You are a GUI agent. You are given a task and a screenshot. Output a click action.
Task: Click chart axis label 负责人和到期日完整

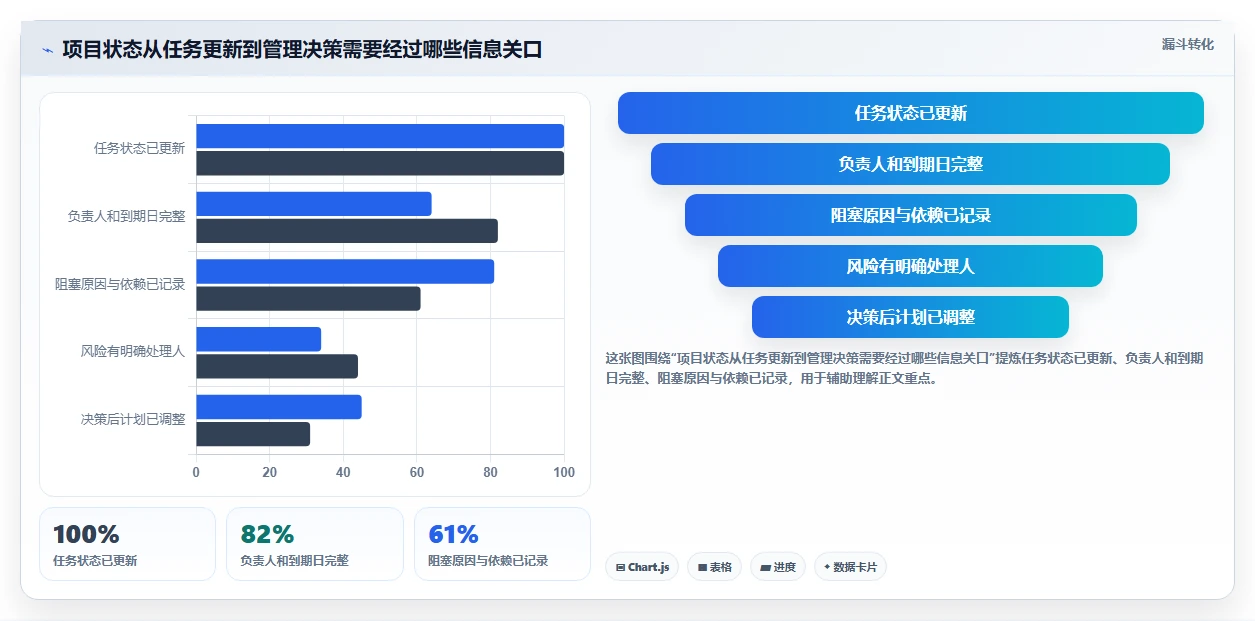click(x=127, y=216)
